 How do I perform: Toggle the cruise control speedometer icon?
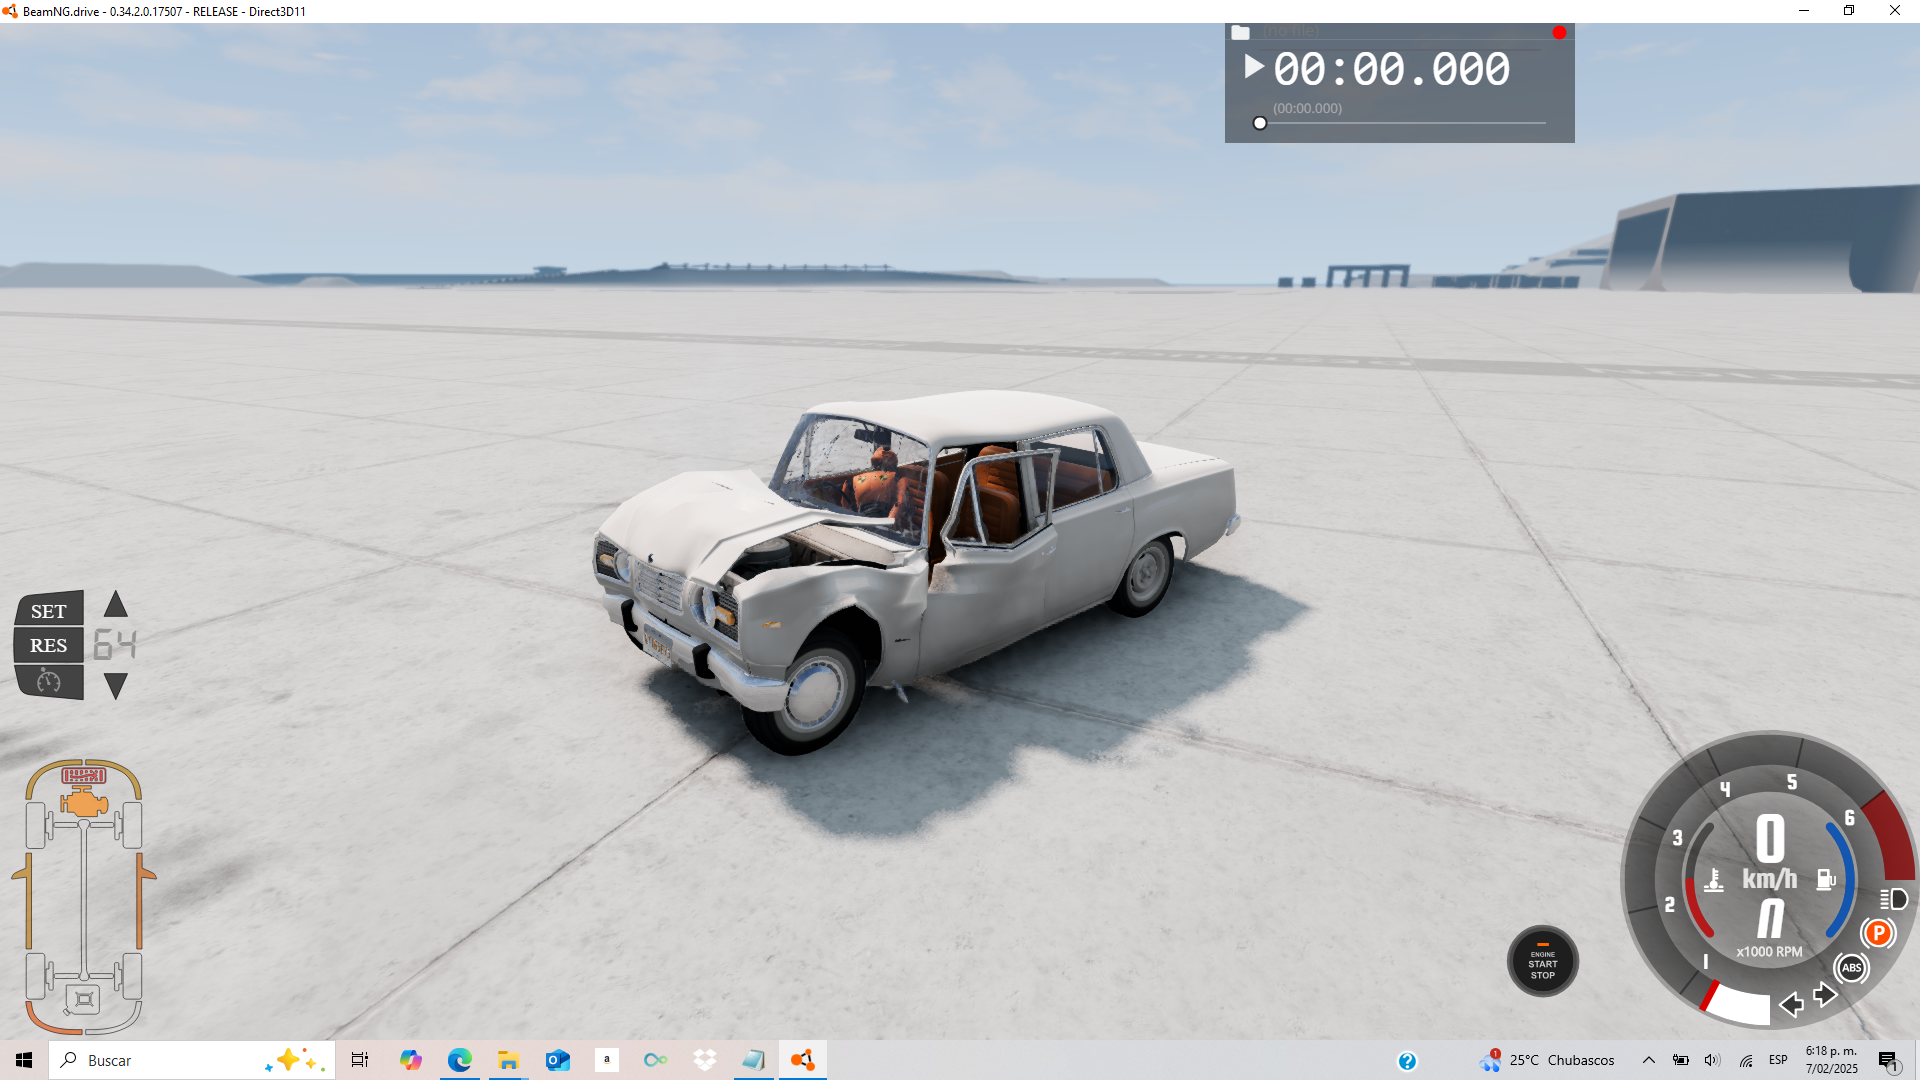pyautogui.click(x=49, y=681)
